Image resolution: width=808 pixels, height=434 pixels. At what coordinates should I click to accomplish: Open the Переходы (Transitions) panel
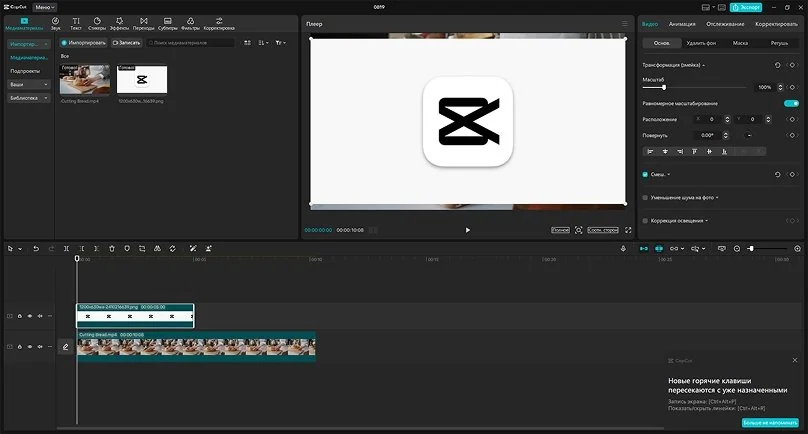143,24
